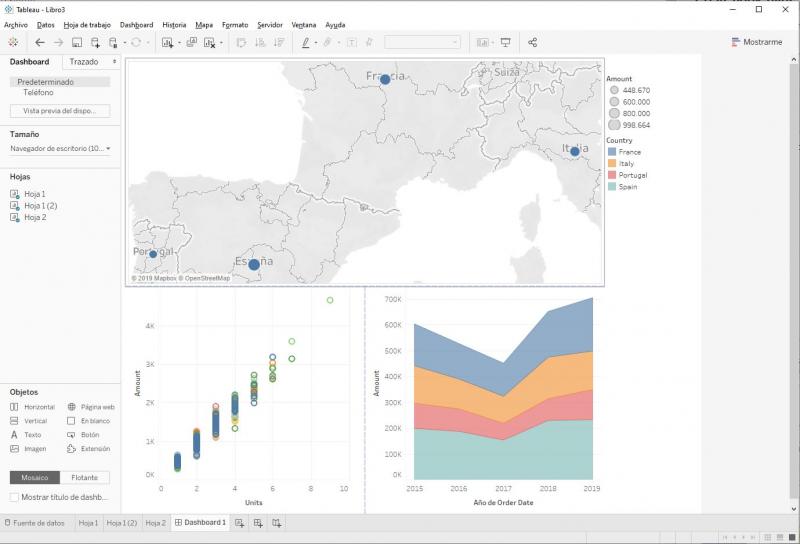Open the Hoja de trabajo menu
The height and width of the screenshot is (544, 800).
click(86, 24)
